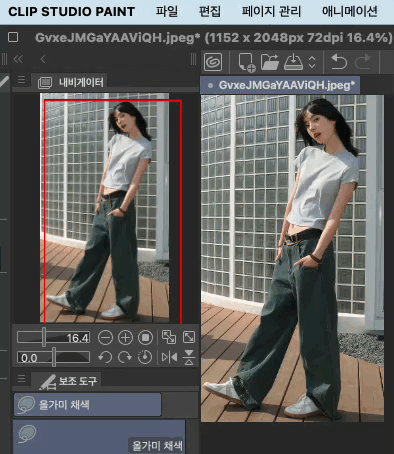Open CLIP STUDIO launcher swirl icon

click(213, 62)
